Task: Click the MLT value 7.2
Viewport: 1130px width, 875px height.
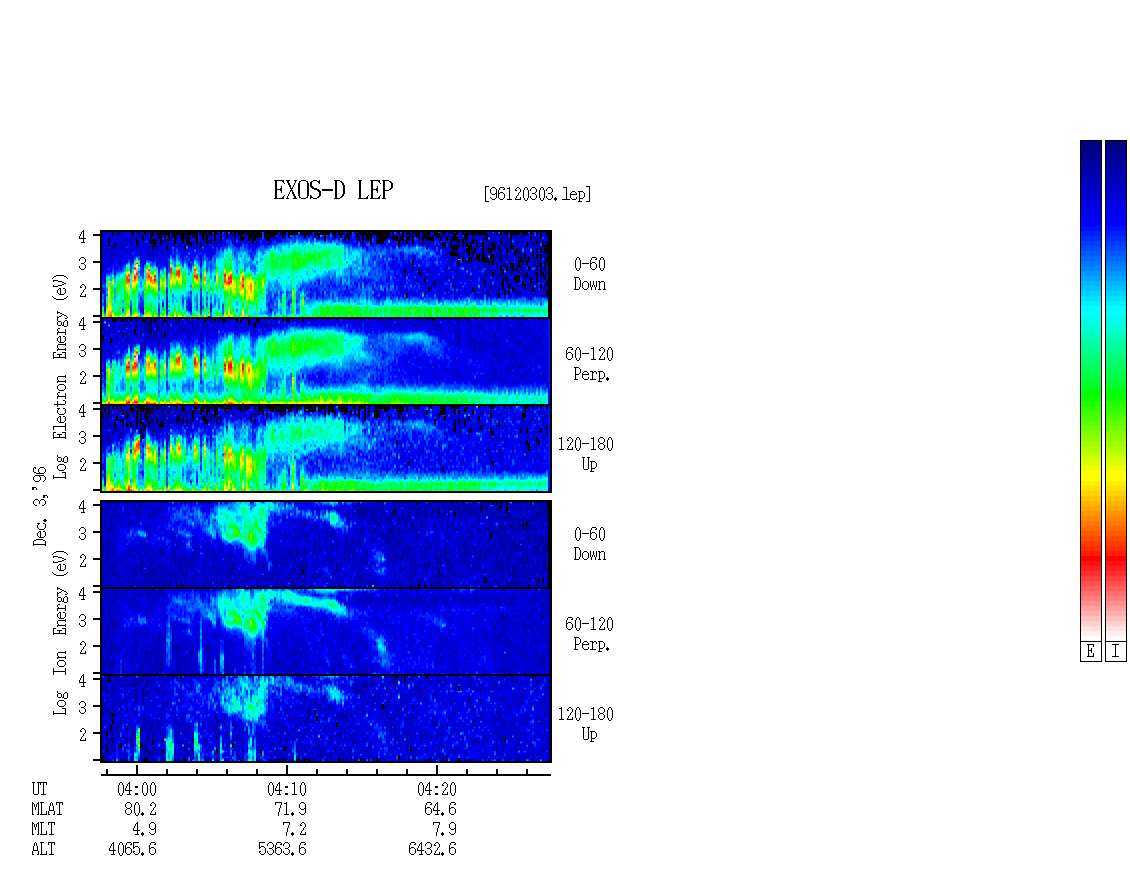Action: tap(294, 830)
